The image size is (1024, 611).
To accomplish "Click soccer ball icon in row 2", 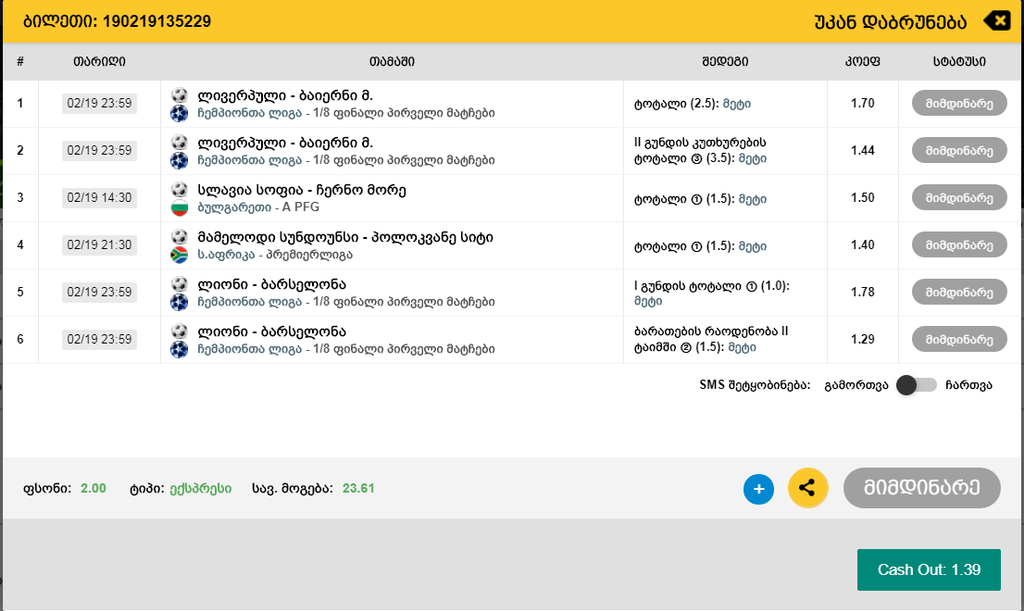I will [179, 142].
